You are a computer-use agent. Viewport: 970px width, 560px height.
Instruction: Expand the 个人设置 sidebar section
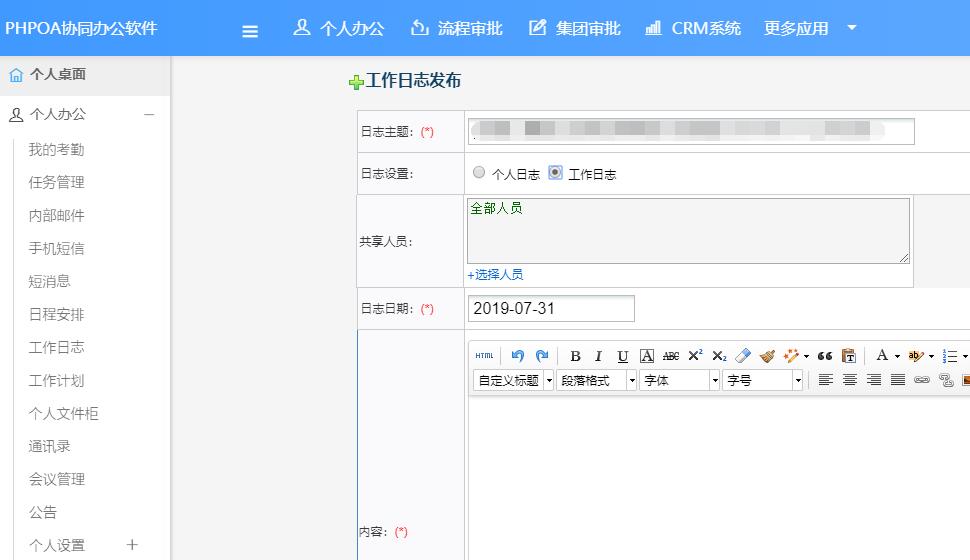click(x=132, y=545)
